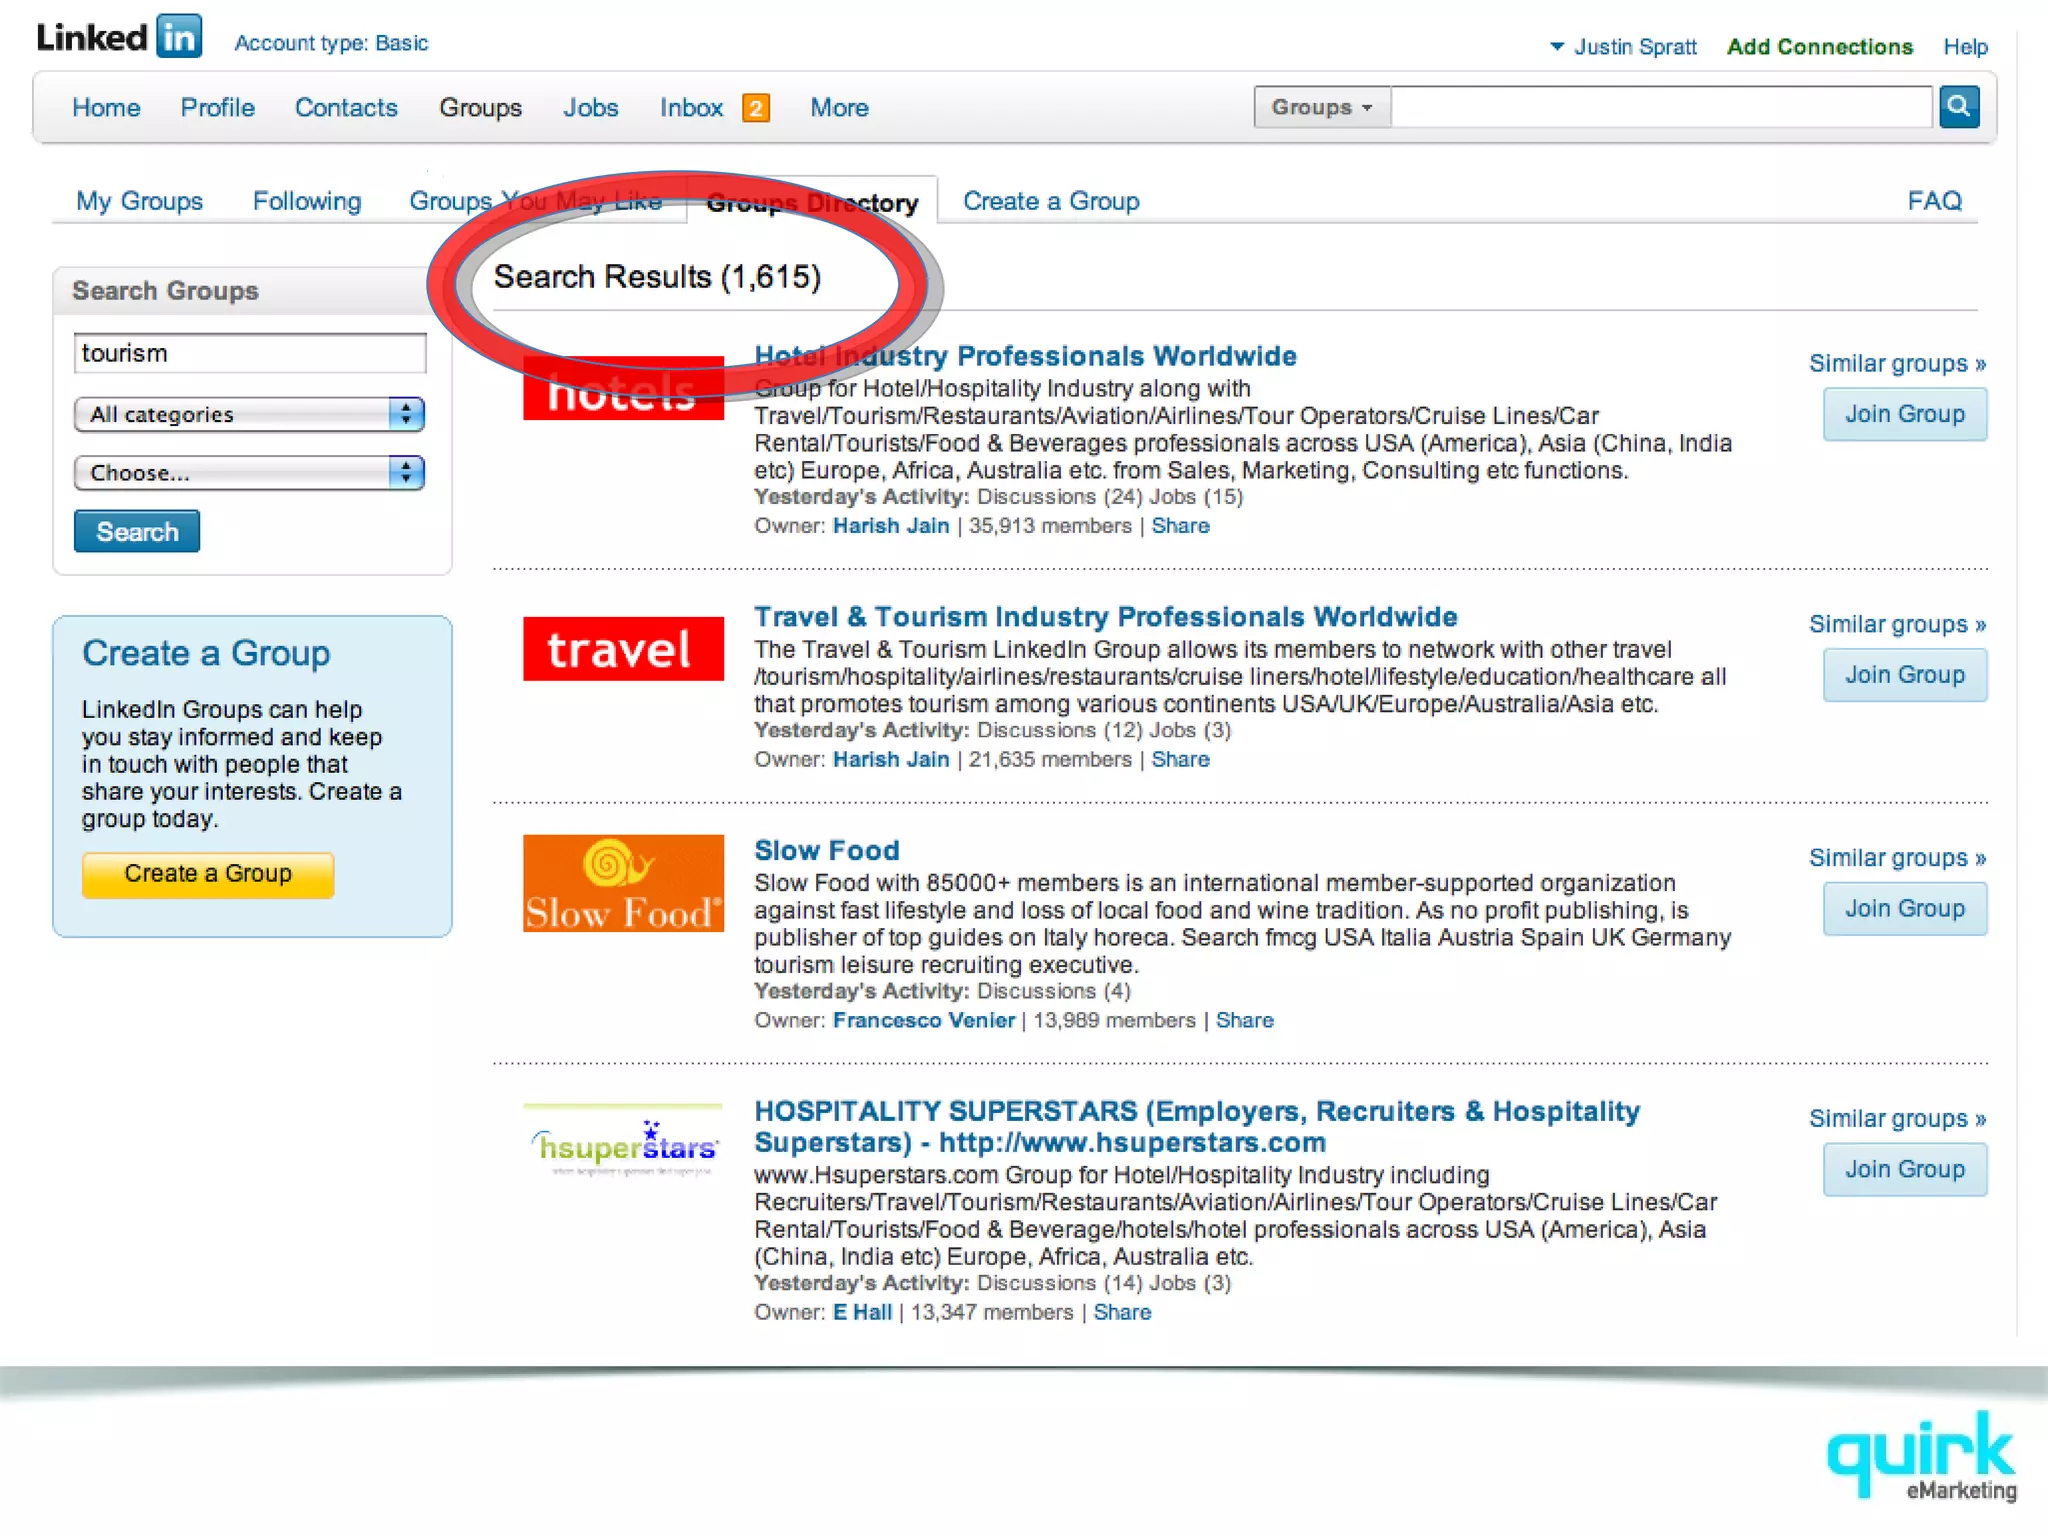Click the Add Connections link
2048x1536 pixels.
(1819, 47)
